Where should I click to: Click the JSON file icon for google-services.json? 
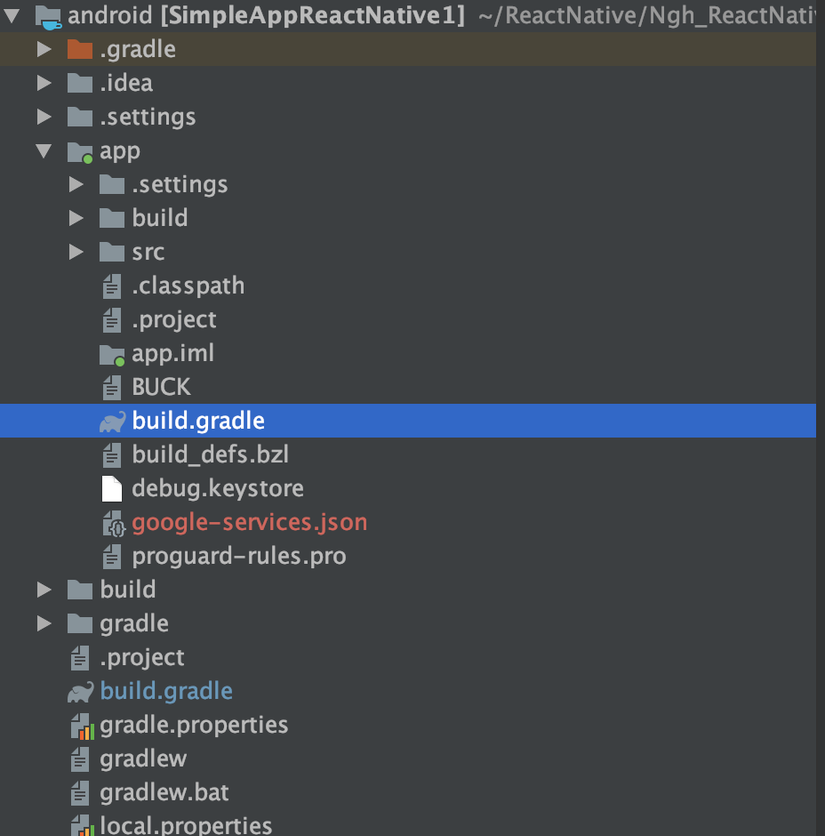(113, 522)
